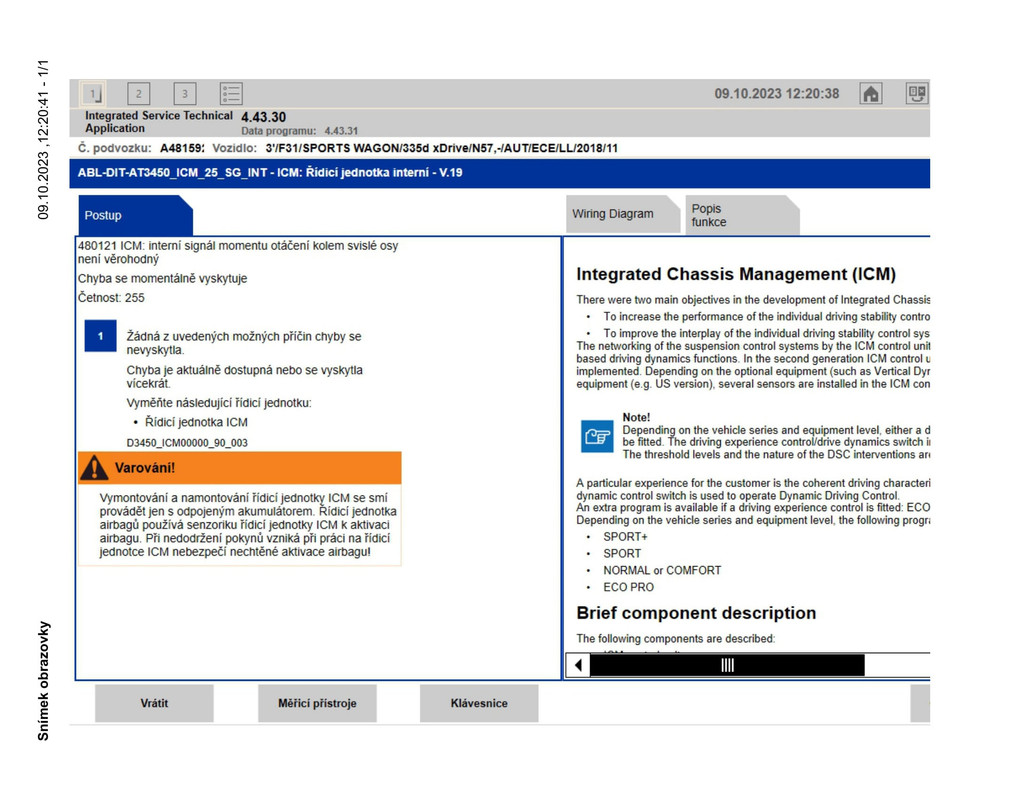Screen dimensions: 1035x800
Task: Click the fault text '480121 ICM: interní signál'
Action: tap(238, 252)
